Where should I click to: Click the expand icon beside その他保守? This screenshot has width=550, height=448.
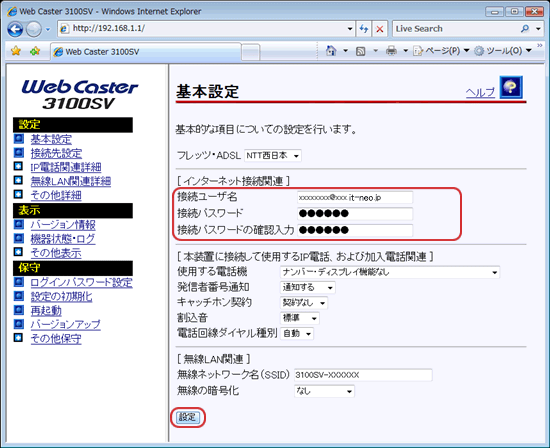coord(18,337)
